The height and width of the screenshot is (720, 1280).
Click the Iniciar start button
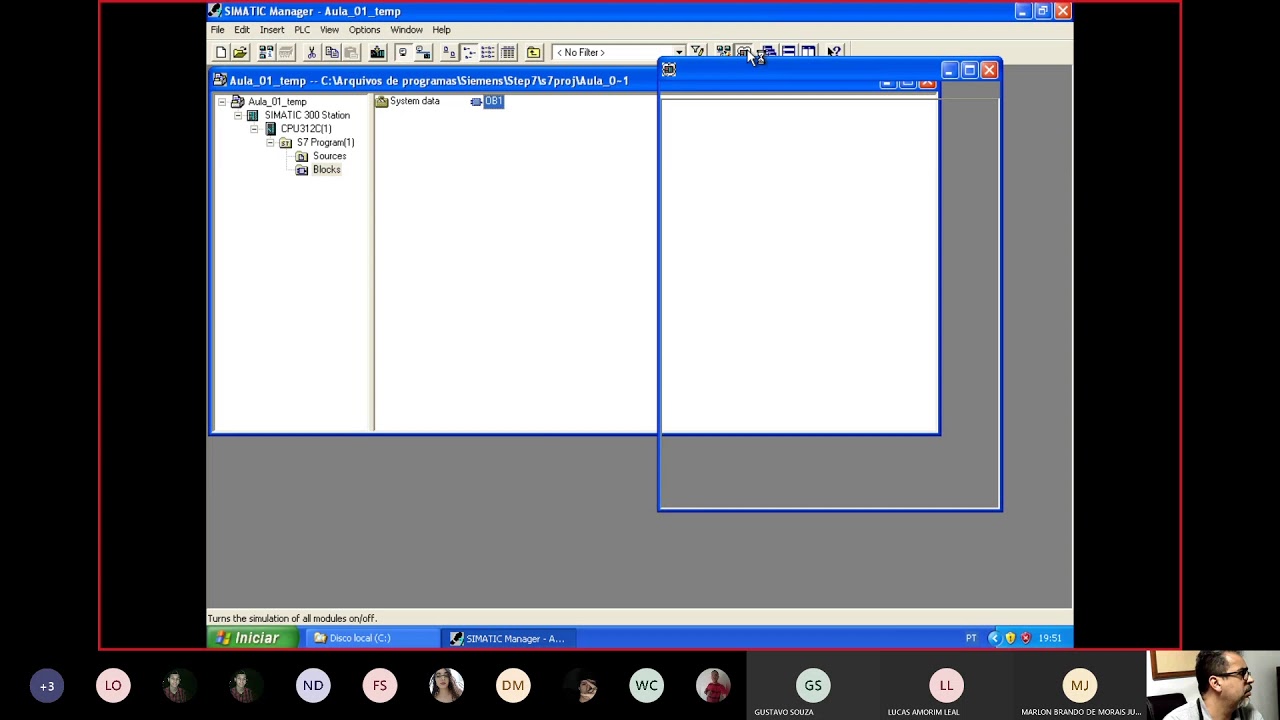pyautogui.click(x=250, y=638)
